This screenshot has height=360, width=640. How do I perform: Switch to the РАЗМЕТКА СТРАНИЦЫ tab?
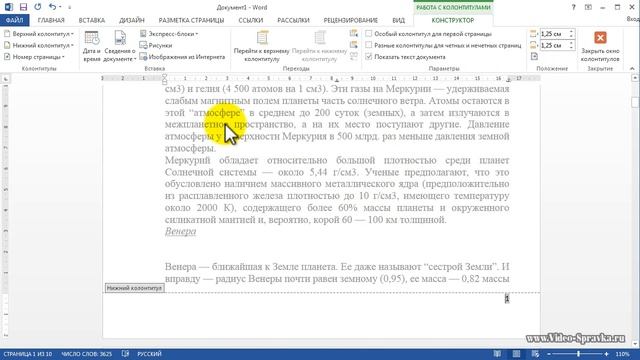pyautogui.click(x=191, y=20)
